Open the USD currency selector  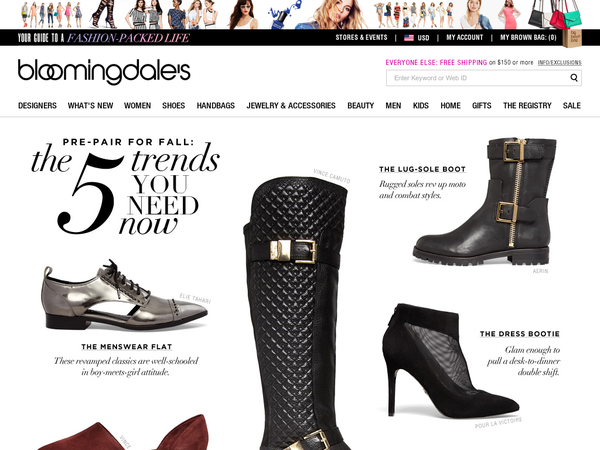point(423,38)
